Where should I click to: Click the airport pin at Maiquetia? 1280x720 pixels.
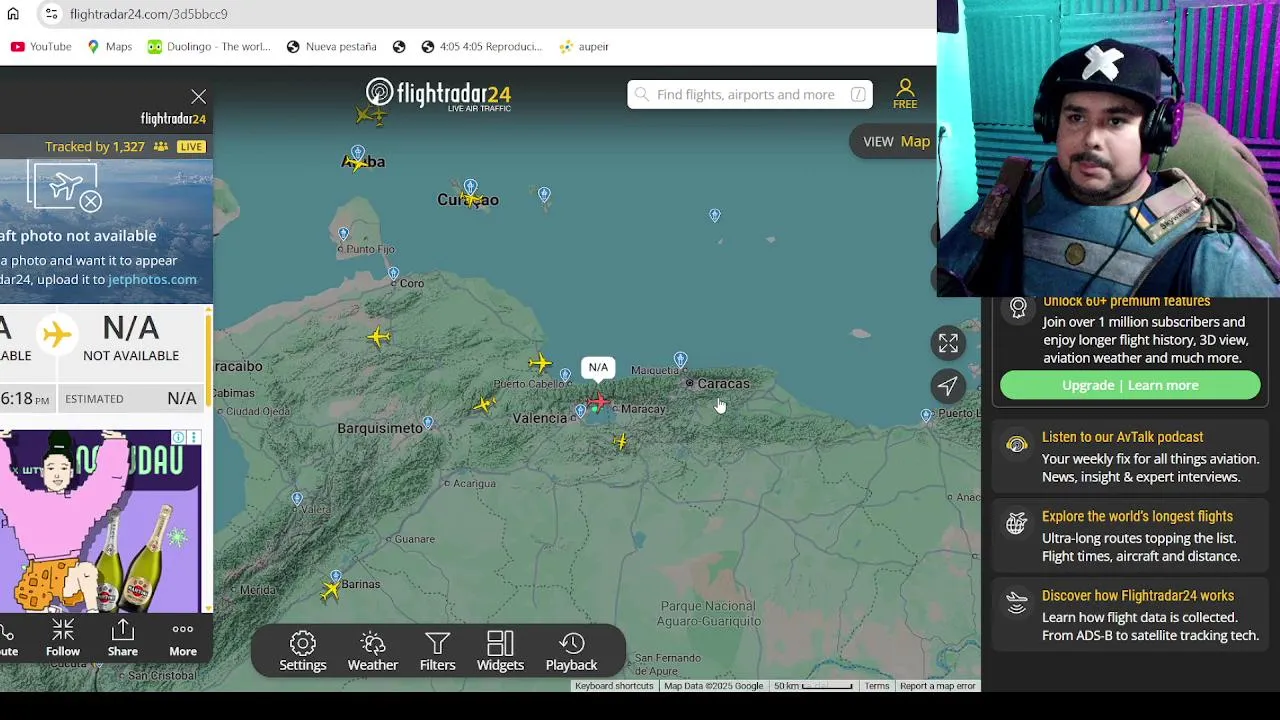coord(680,359)
